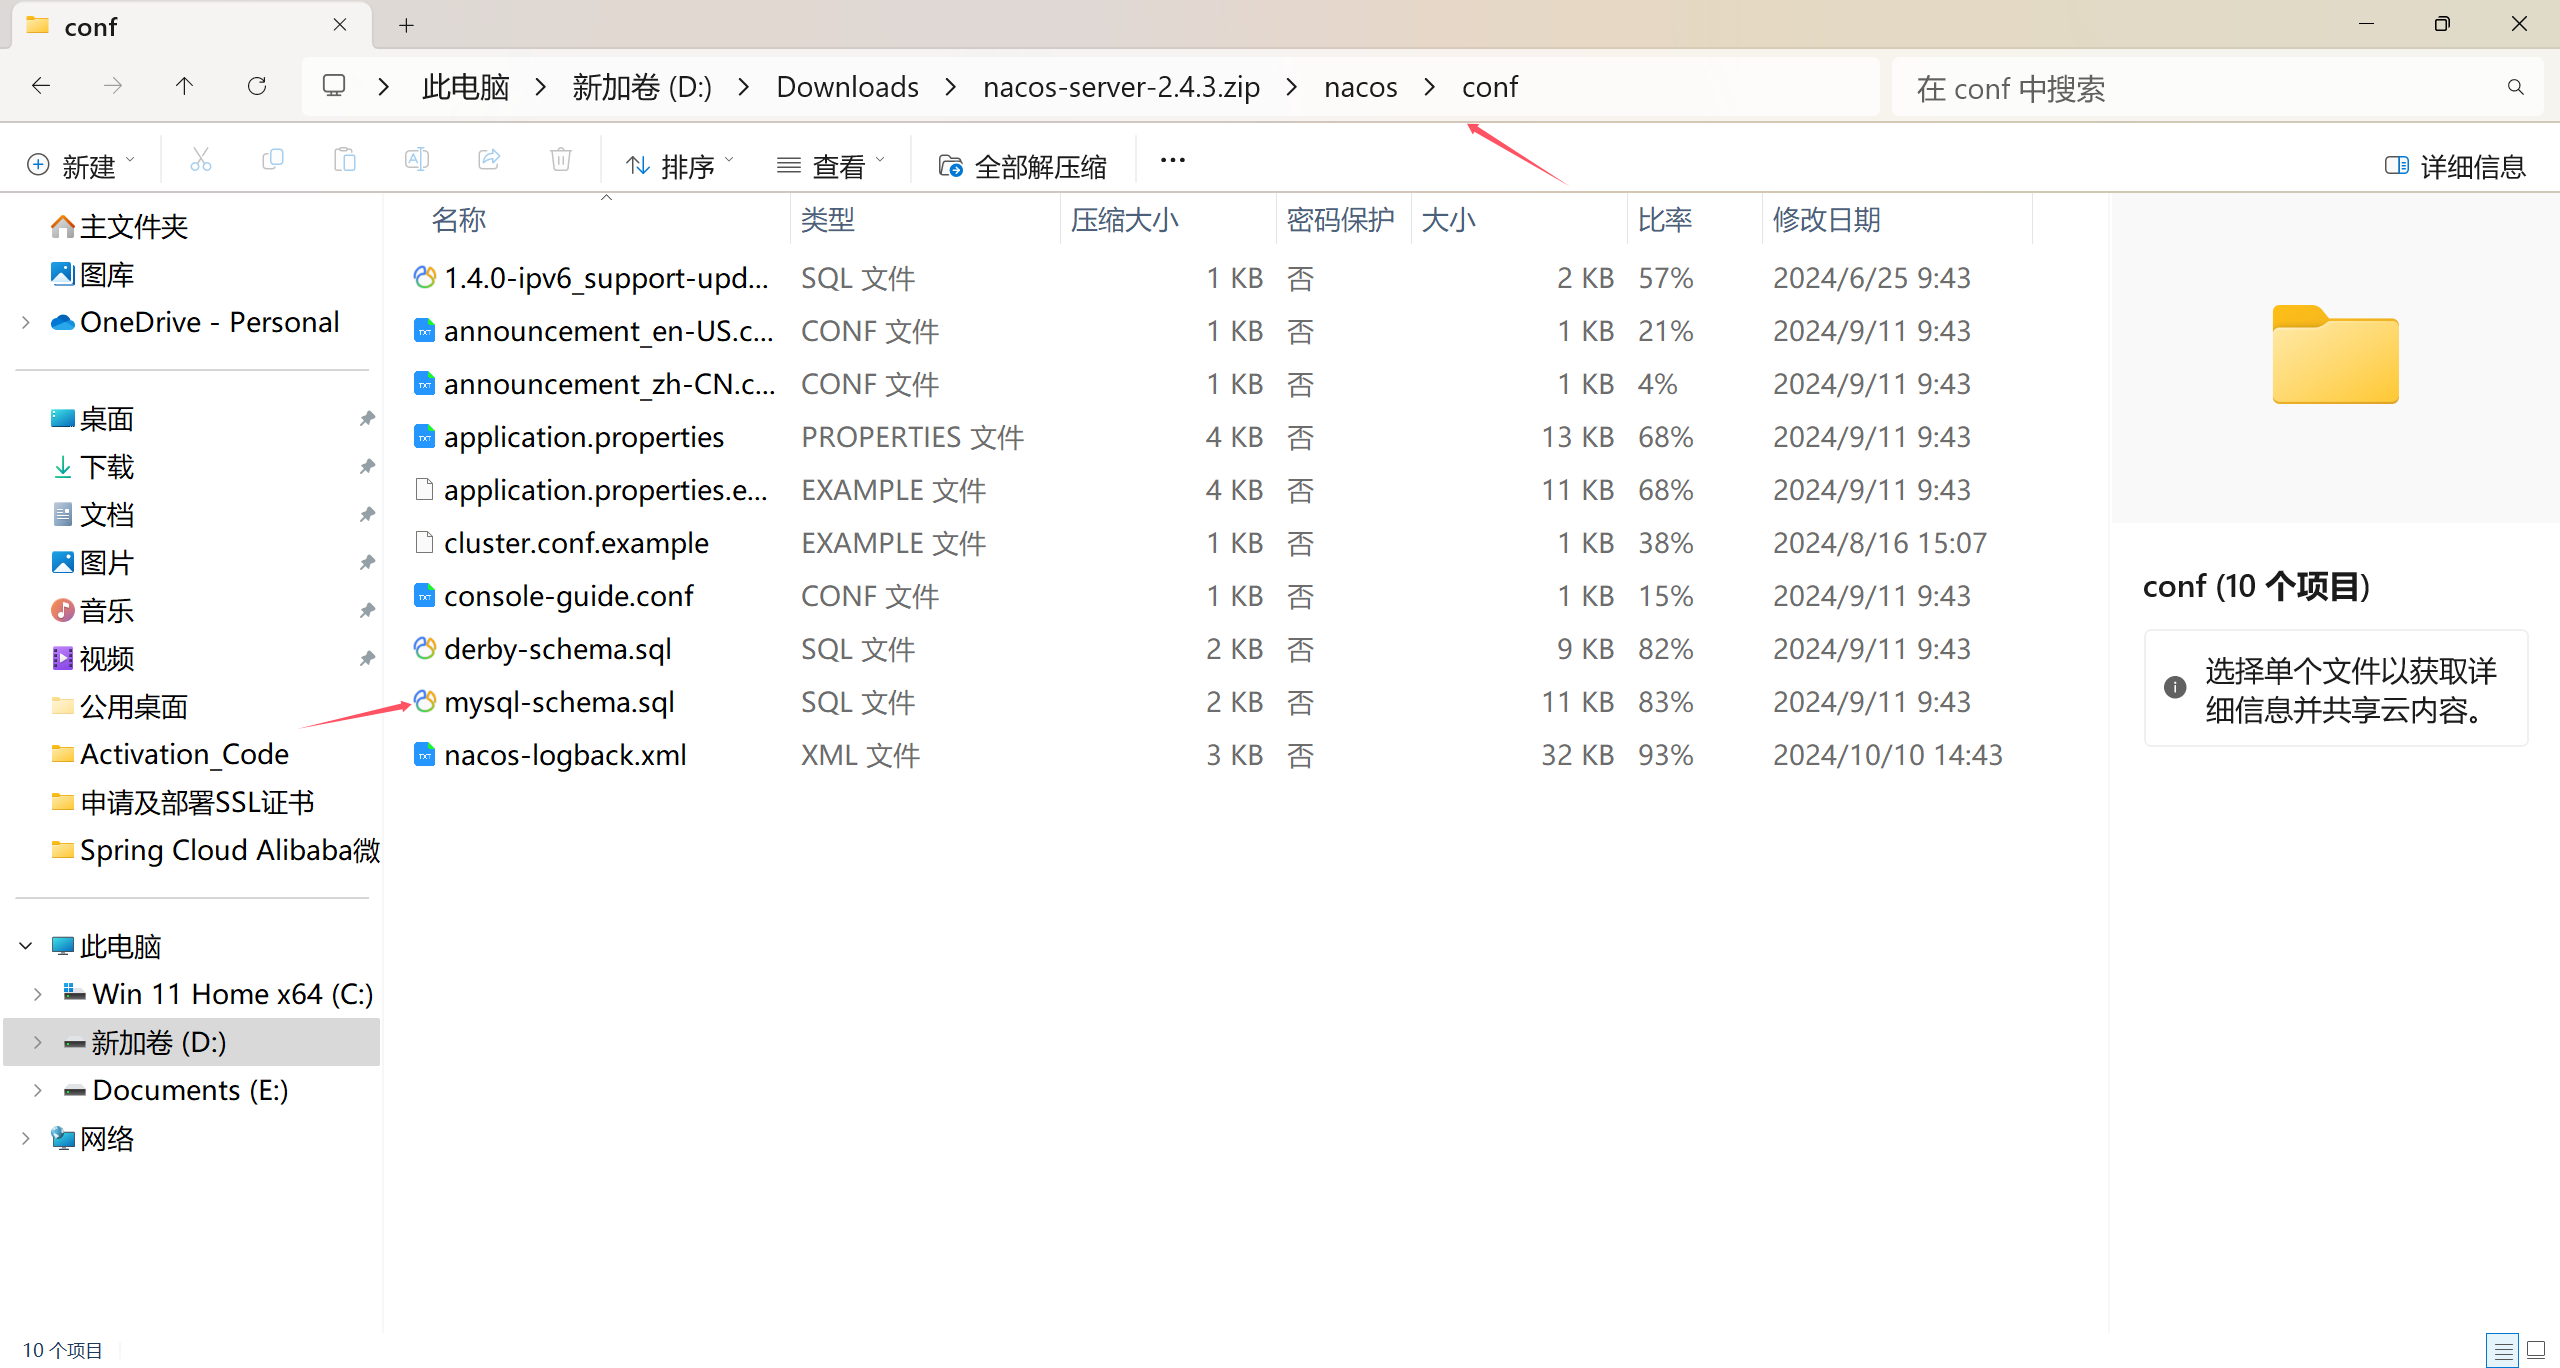Screen dimensions: 2560x1368
Task: Collapse the 此电脑 tree node
Action: (26, 946)
